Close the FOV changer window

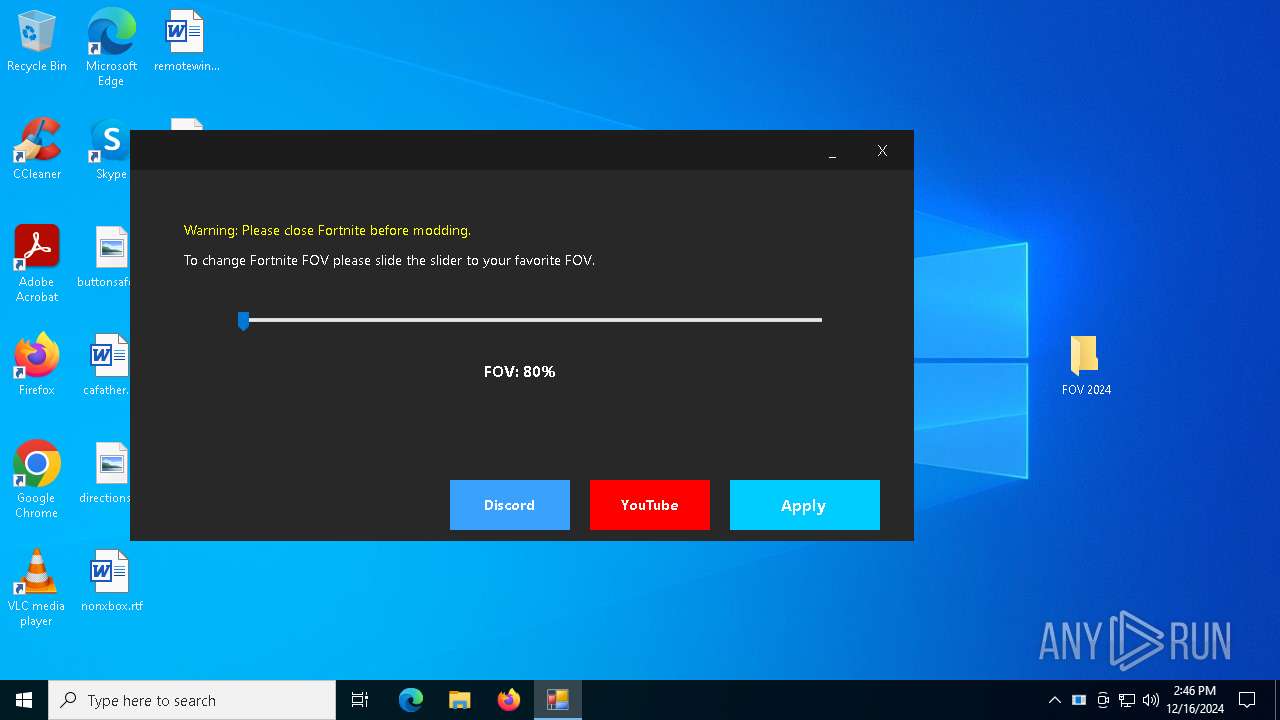tap(882, 151)
